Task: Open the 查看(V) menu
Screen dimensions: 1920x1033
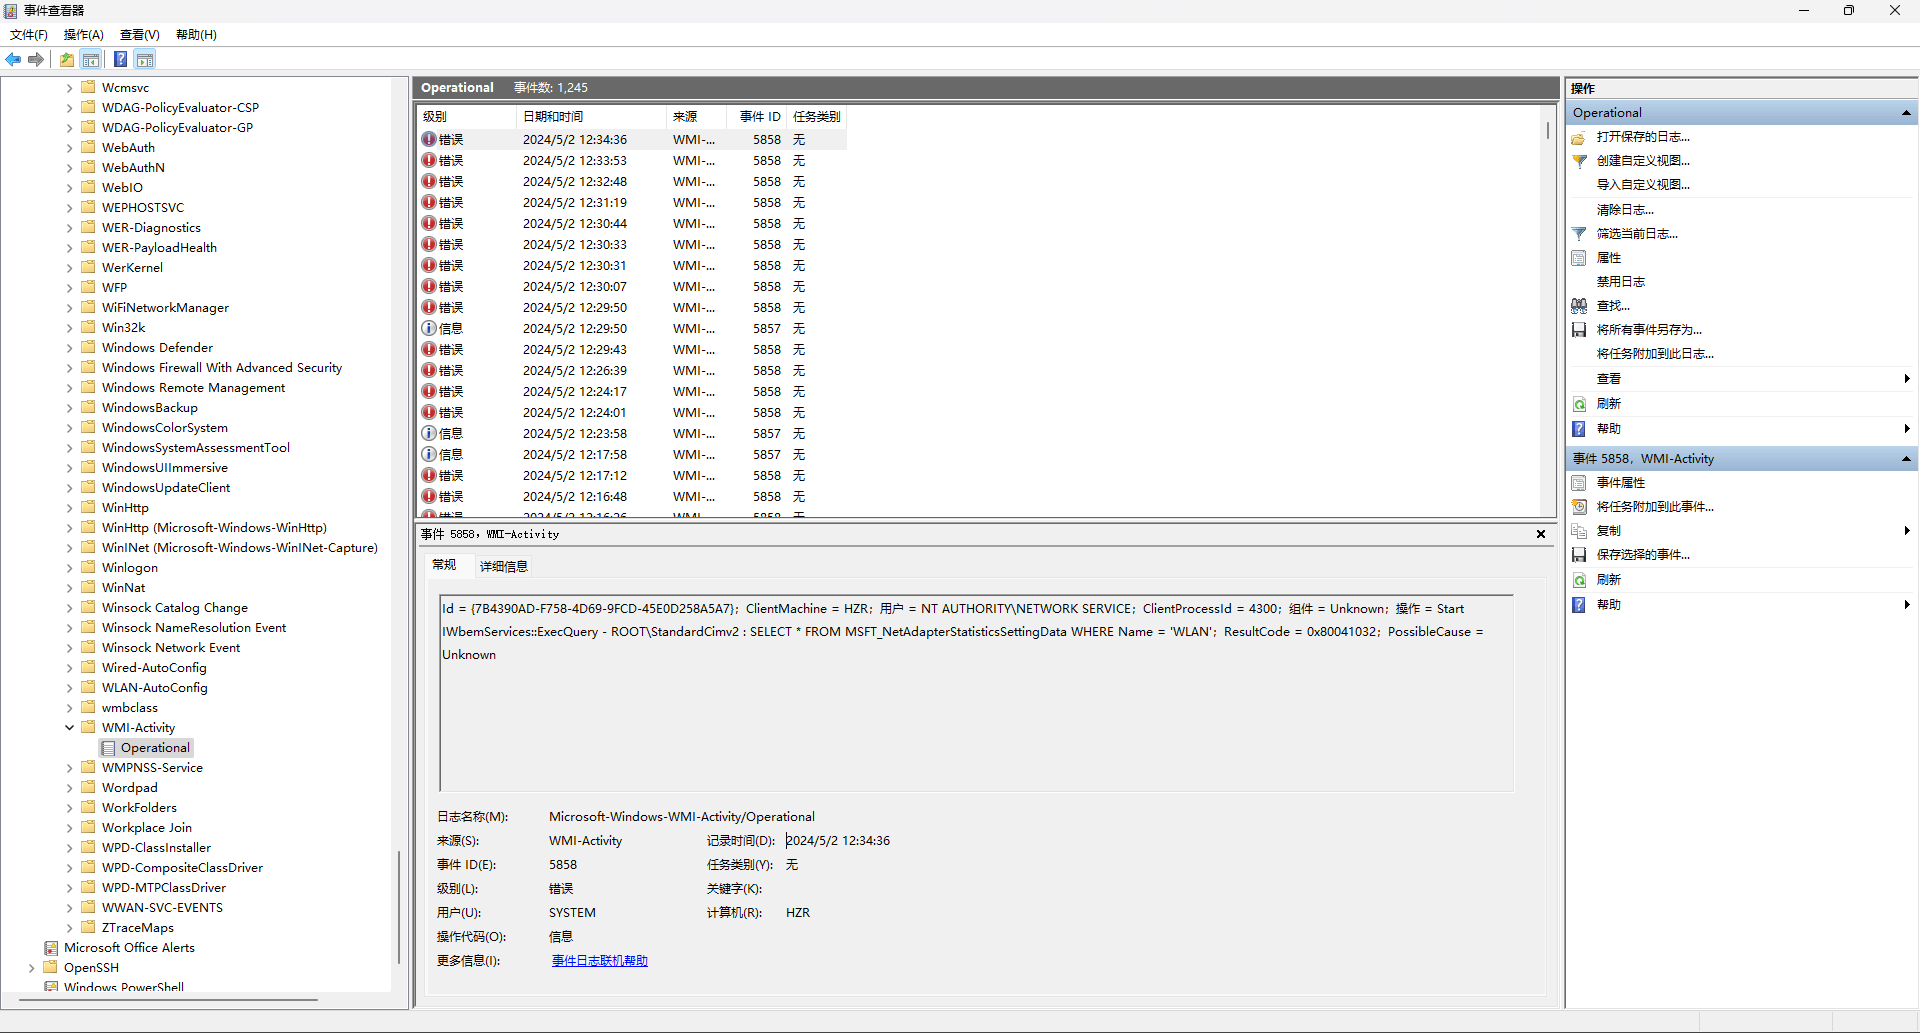Action: coord(140,35)
